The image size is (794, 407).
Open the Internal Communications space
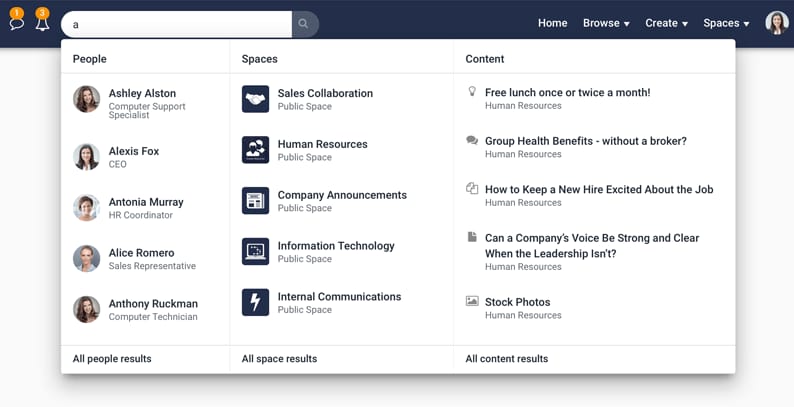pyautogui.click(x=339, y=297)
